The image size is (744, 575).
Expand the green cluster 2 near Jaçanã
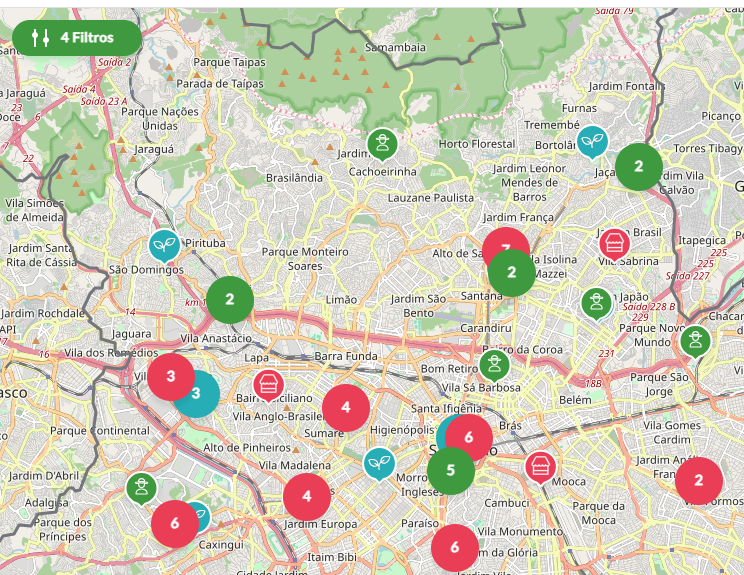click(638, 167)
